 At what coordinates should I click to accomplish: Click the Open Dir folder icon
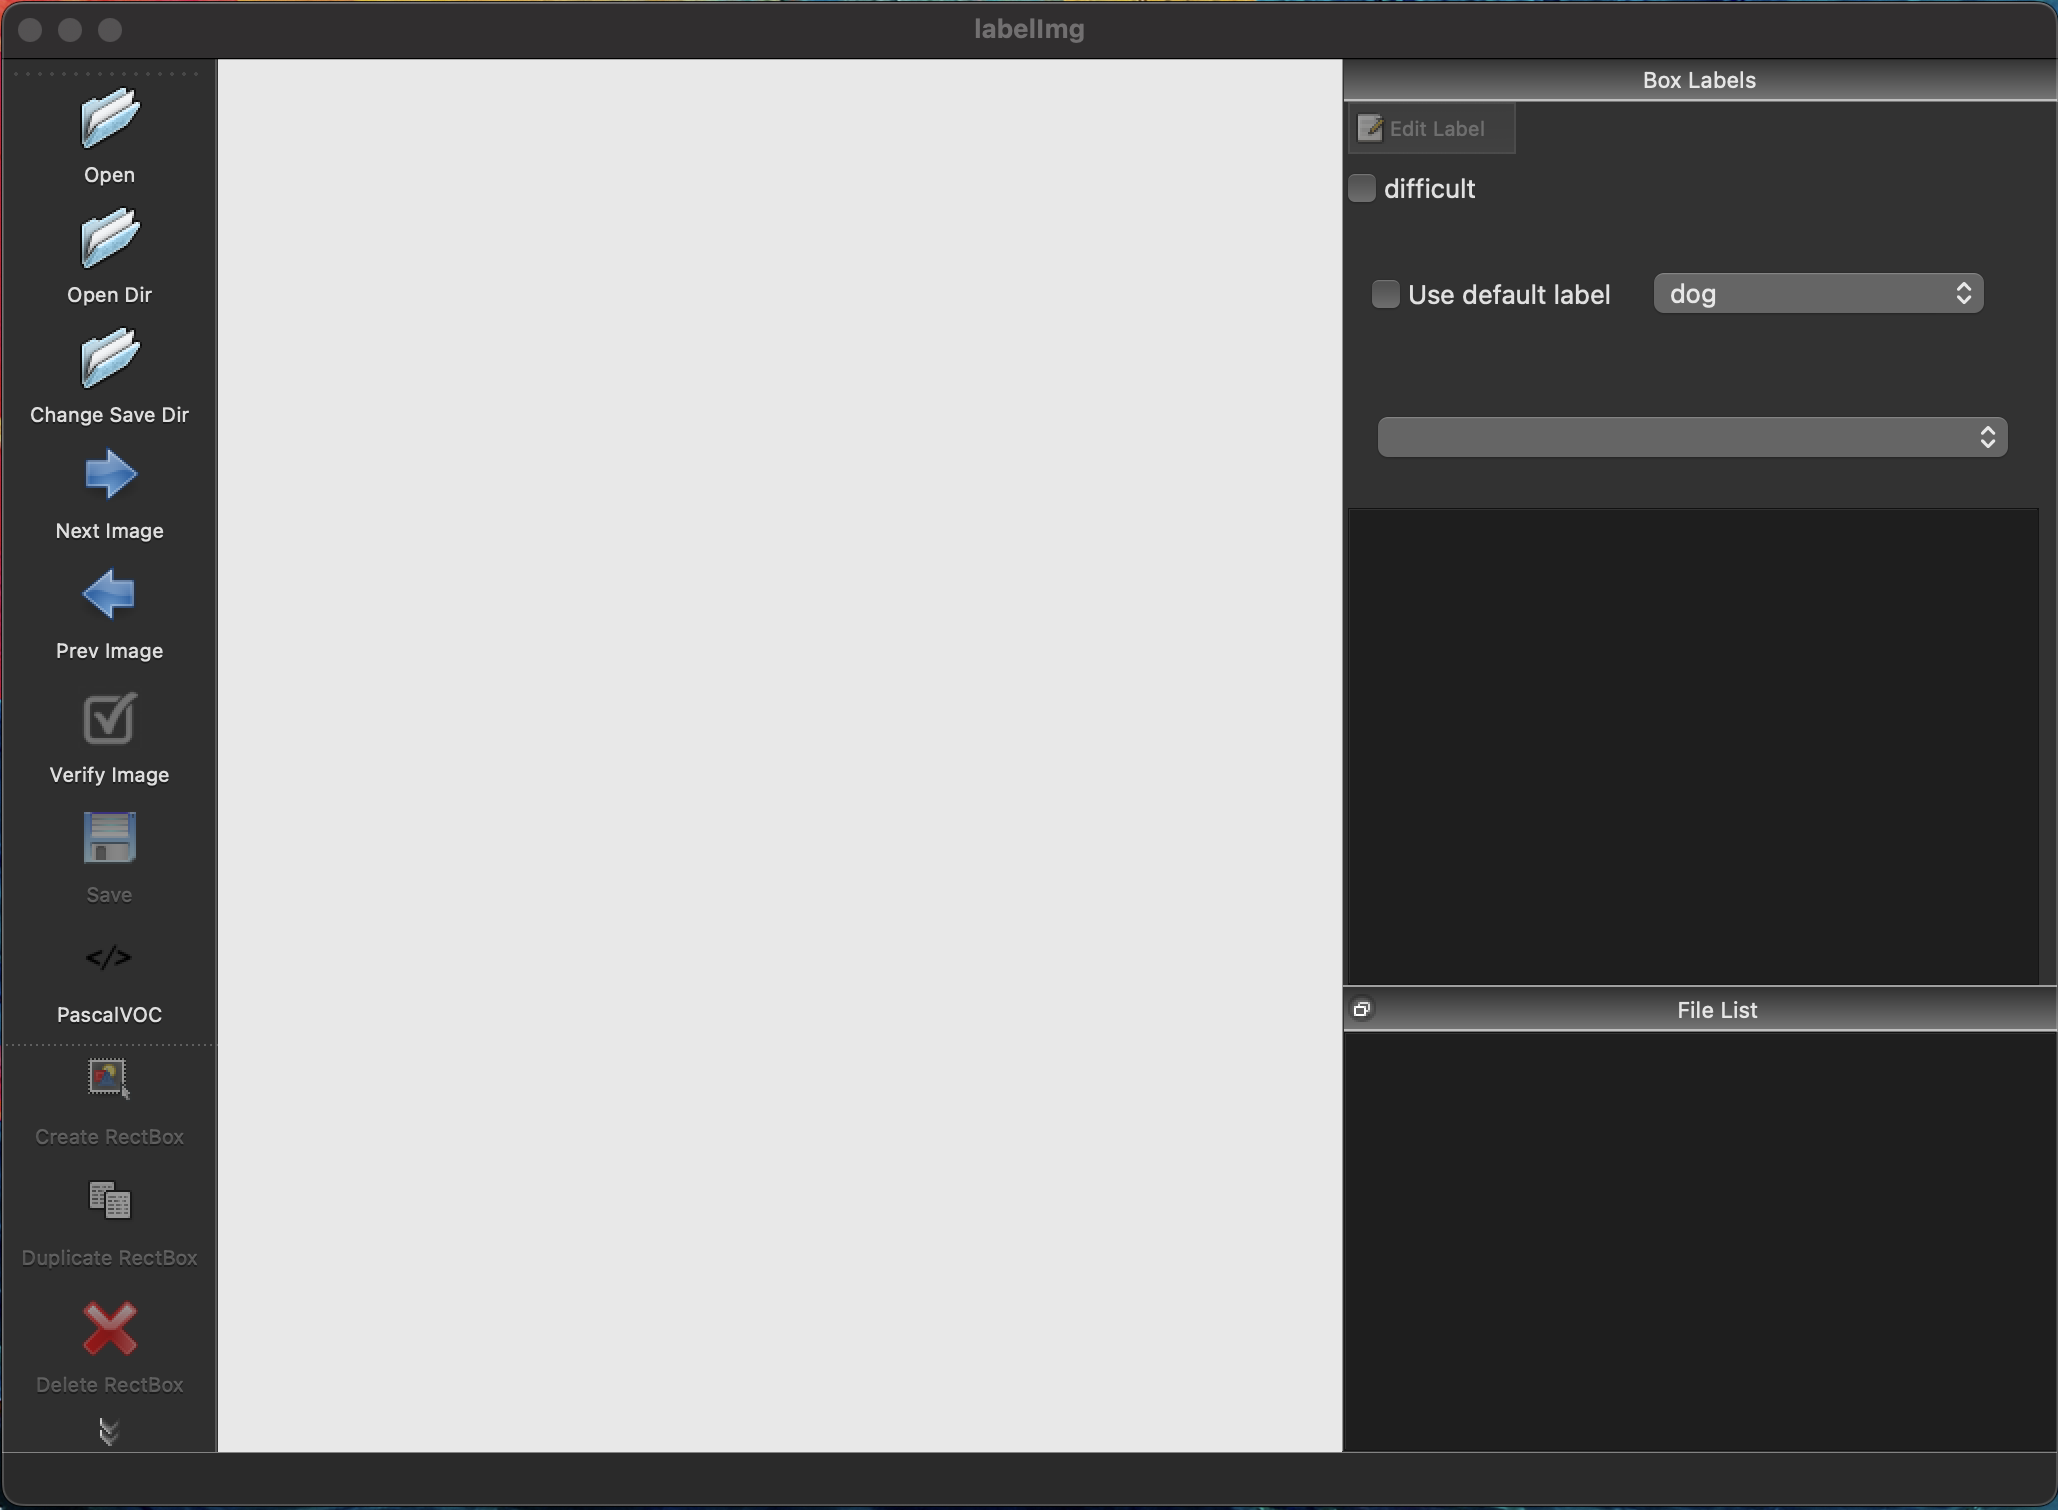coord(109,238)
